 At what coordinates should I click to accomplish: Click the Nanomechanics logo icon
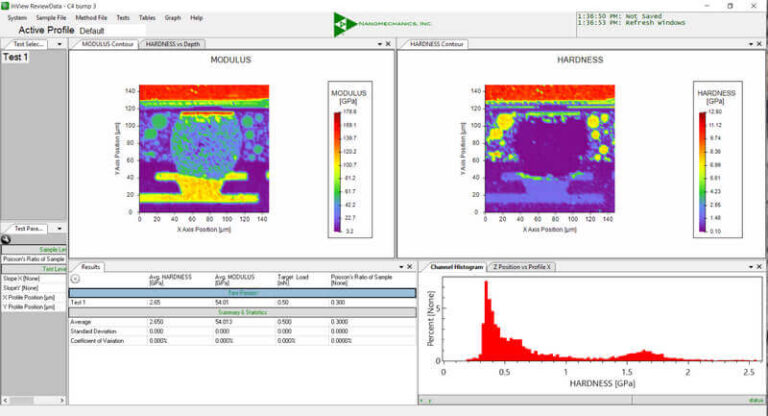345,25
